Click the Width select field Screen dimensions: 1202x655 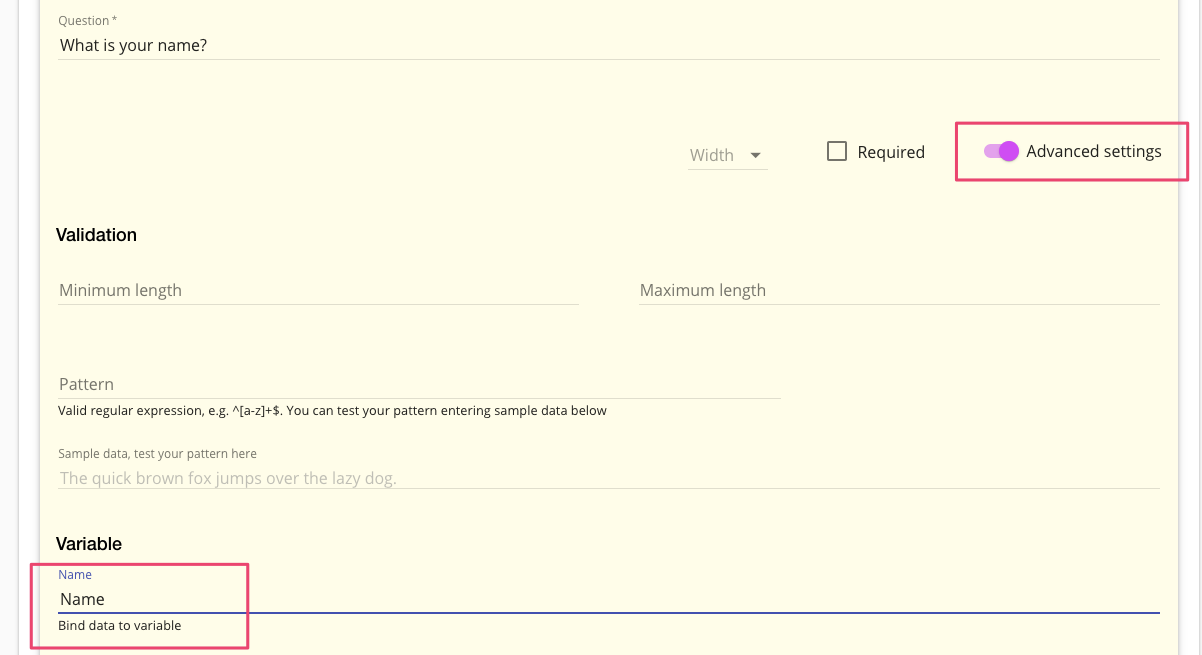[x=713, y=155]
